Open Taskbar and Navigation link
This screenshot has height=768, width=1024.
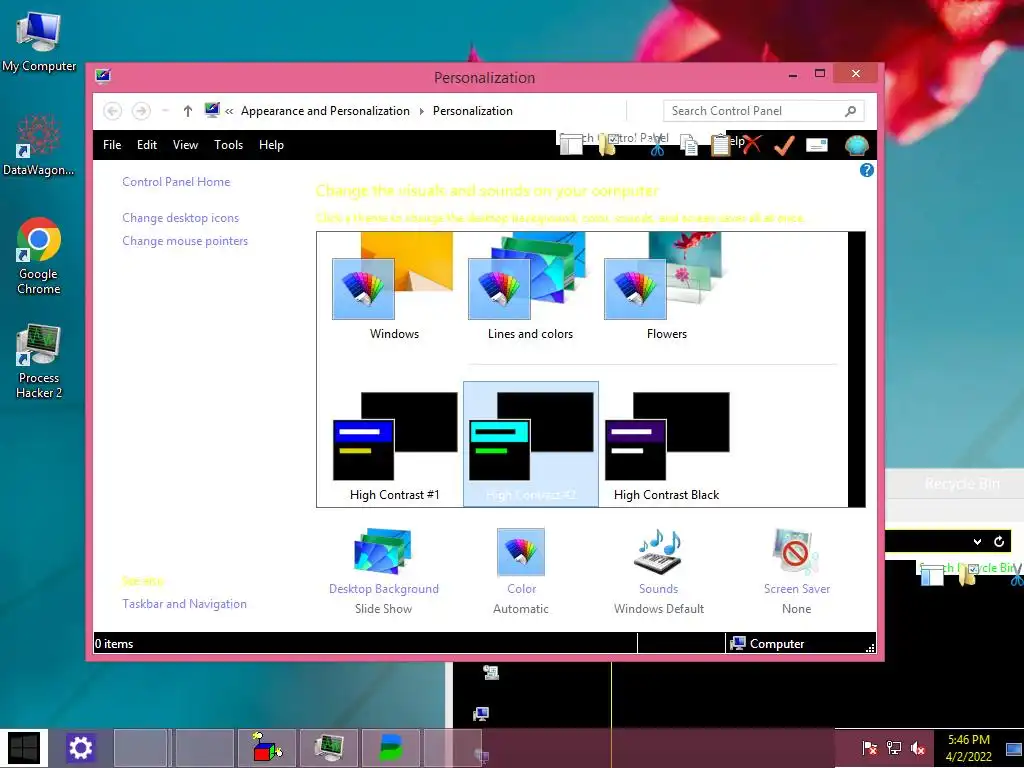(x=184, y=603)
